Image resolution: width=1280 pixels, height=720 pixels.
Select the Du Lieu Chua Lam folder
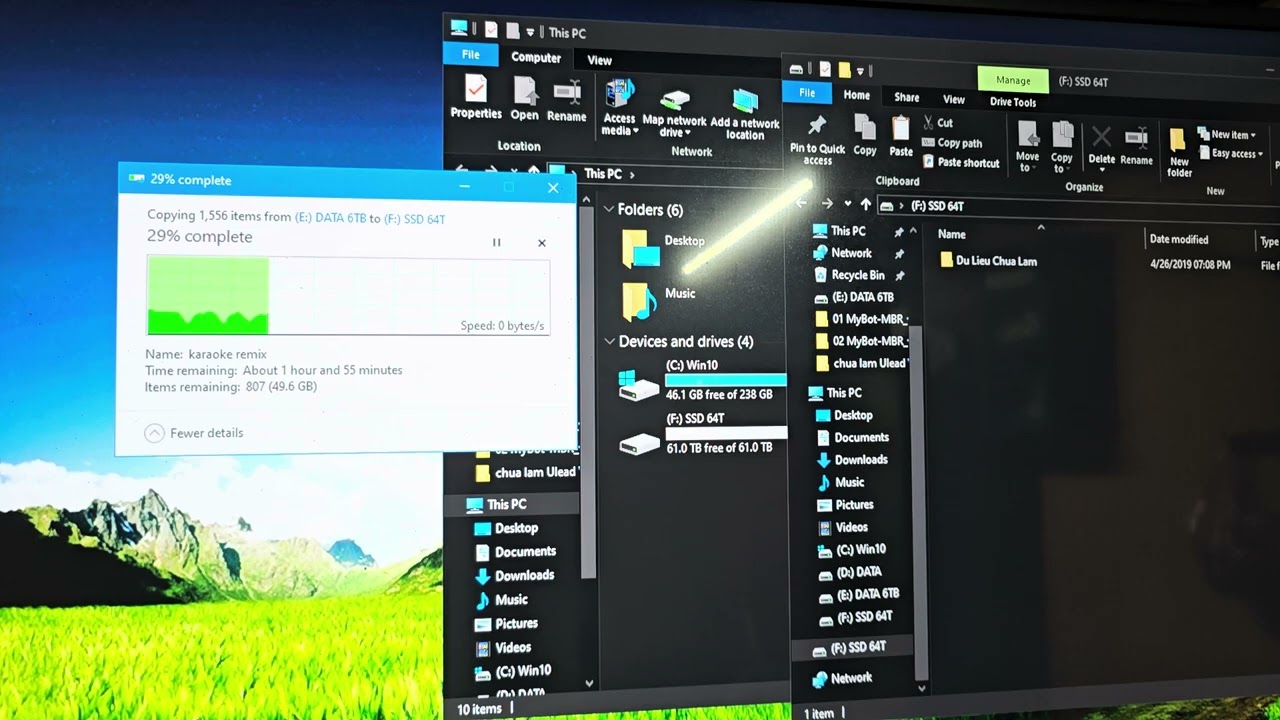(989, 261)
